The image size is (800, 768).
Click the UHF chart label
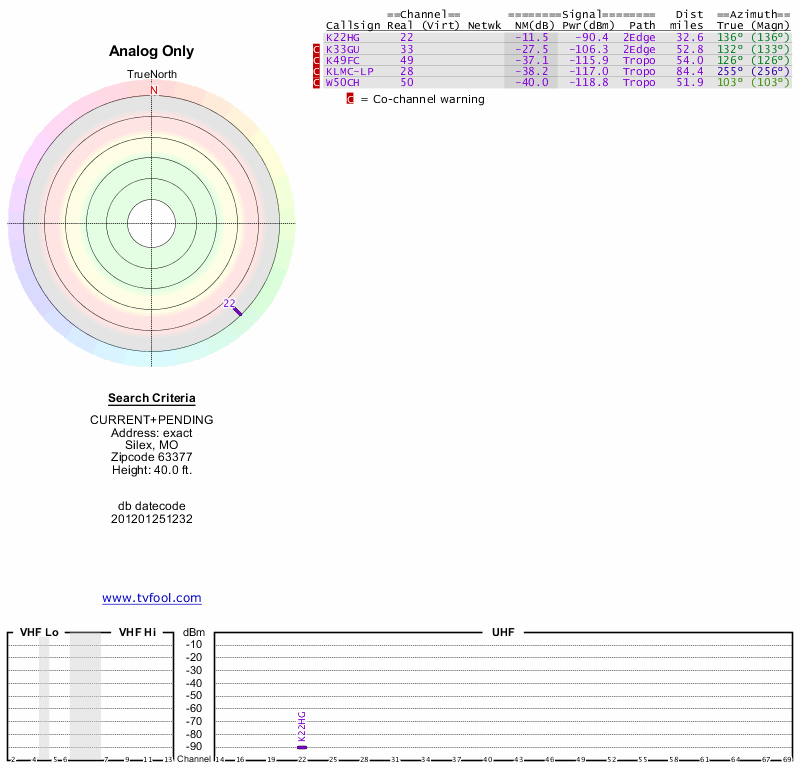click(x=503, y=632)
